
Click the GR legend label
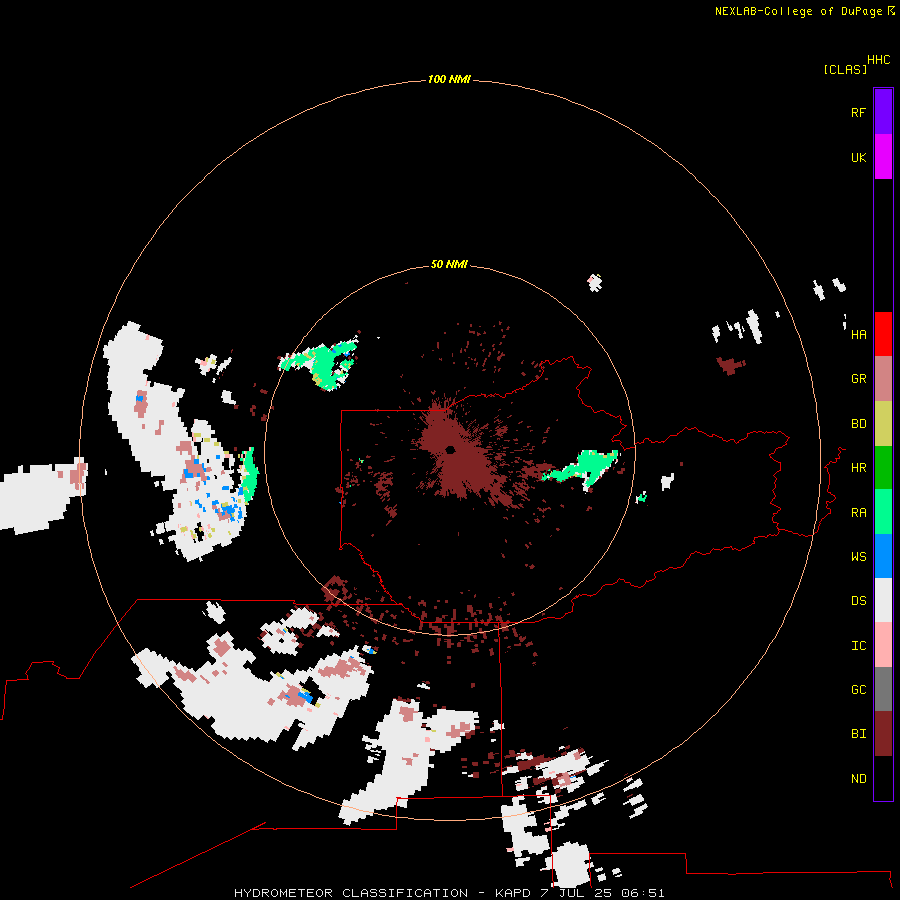click(858, 379)
